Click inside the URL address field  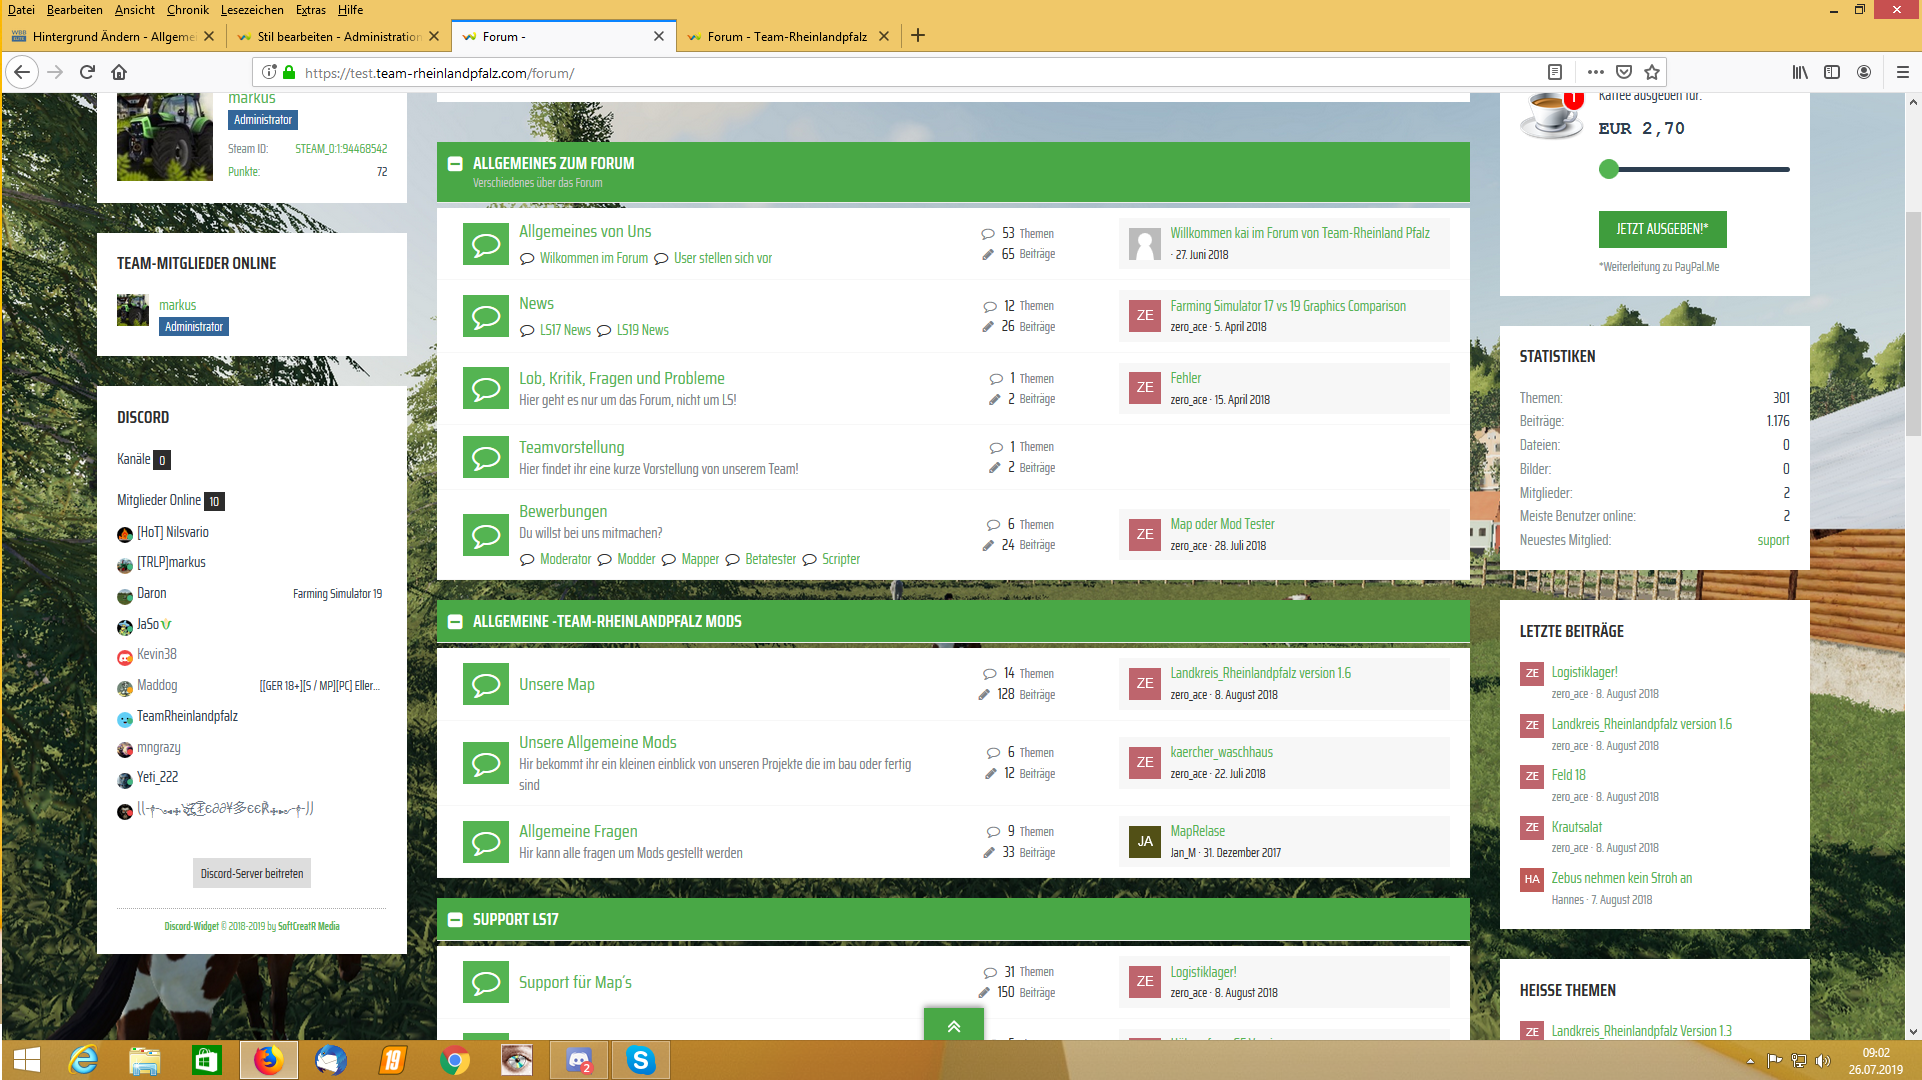pos(900,73)
